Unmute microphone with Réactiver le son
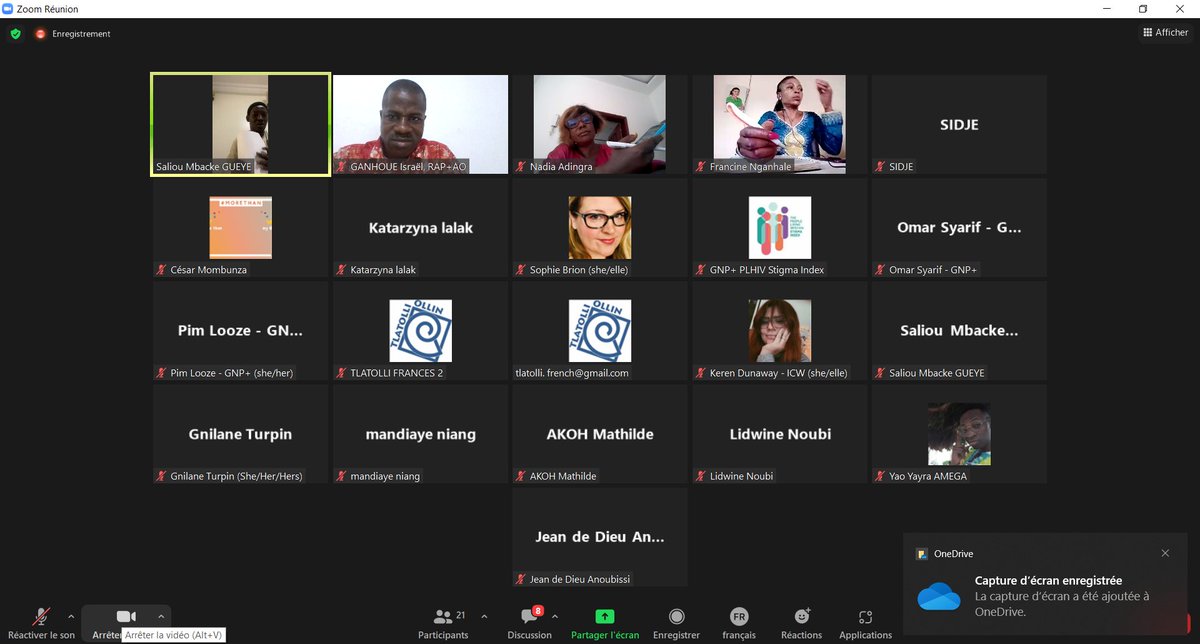 click(x=41, y=622)
